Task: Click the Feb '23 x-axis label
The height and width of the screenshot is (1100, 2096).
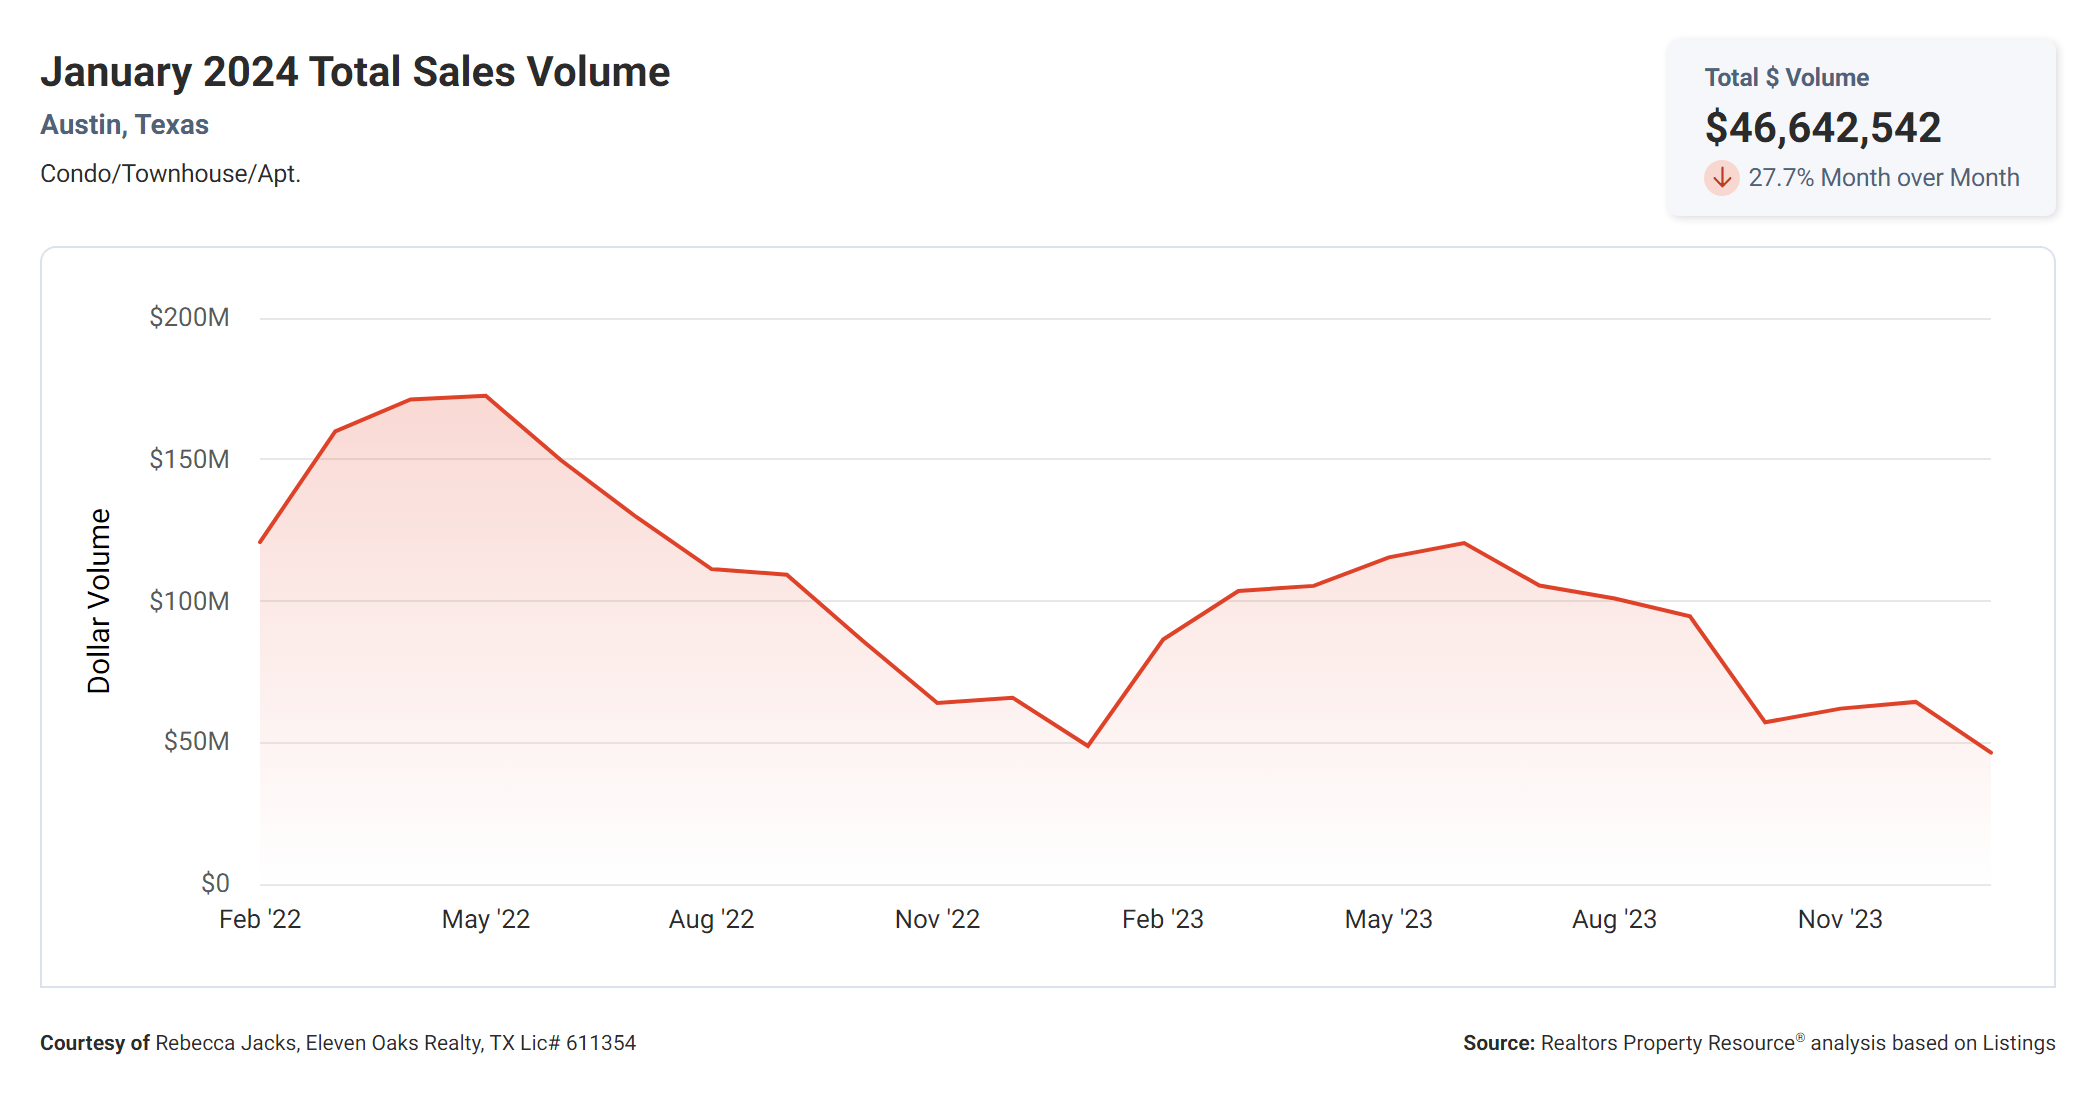Action: pos(1162,919)
